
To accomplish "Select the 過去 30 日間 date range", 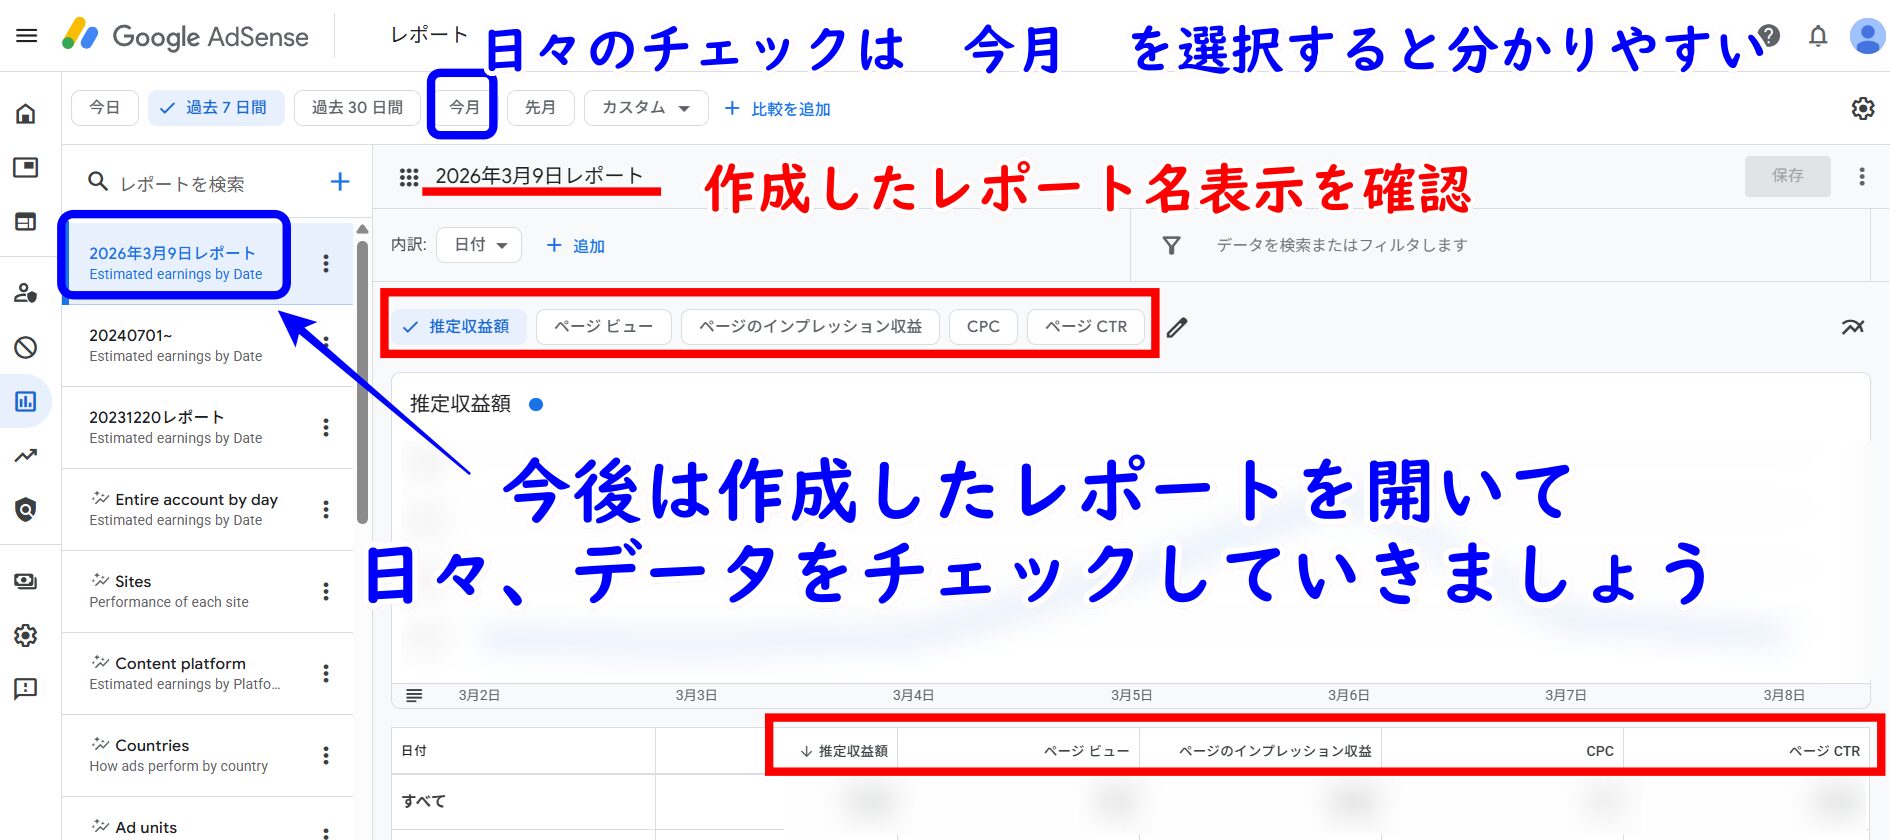I will pos(357,107).
